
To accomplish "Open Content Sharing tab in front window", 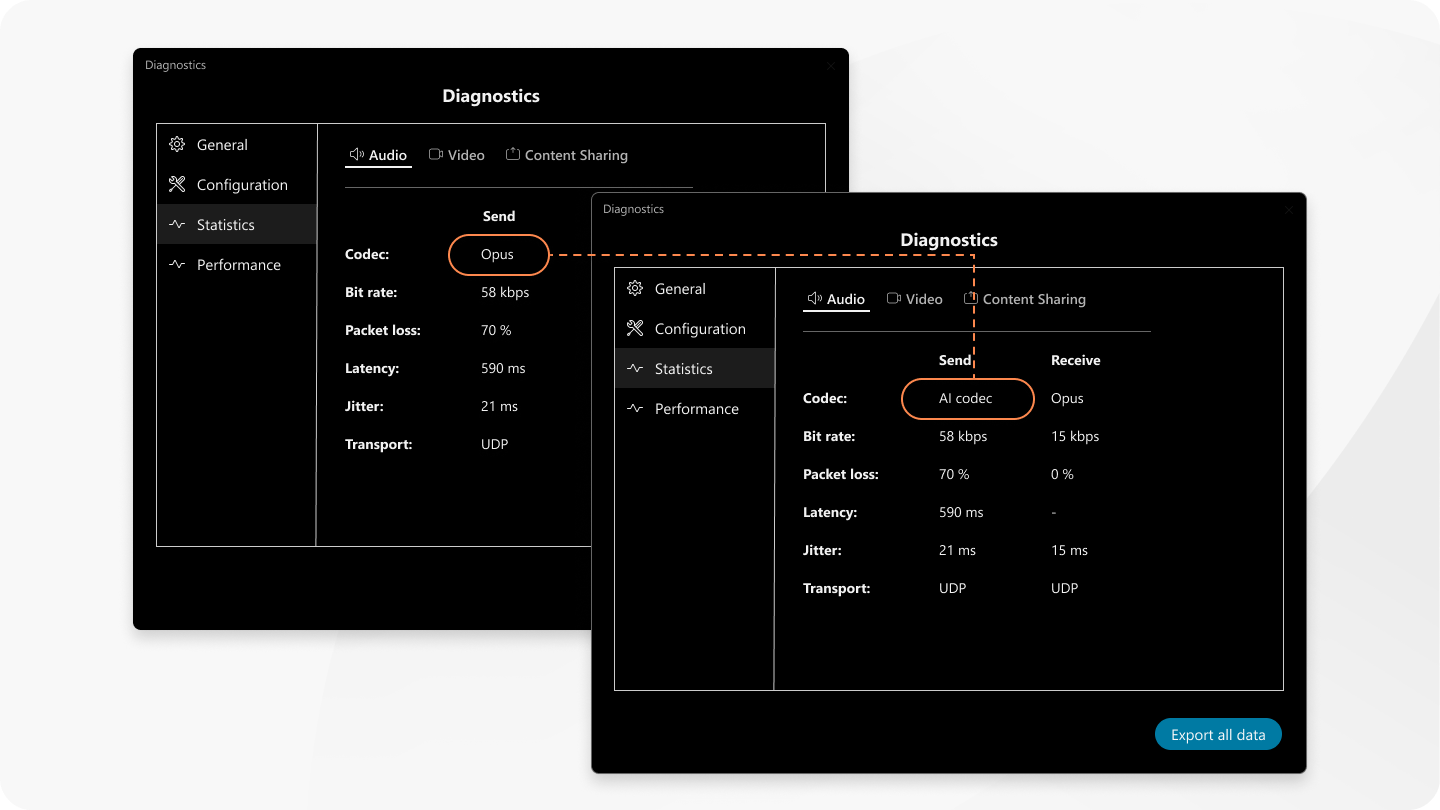I will click(x=1025, y=299).
